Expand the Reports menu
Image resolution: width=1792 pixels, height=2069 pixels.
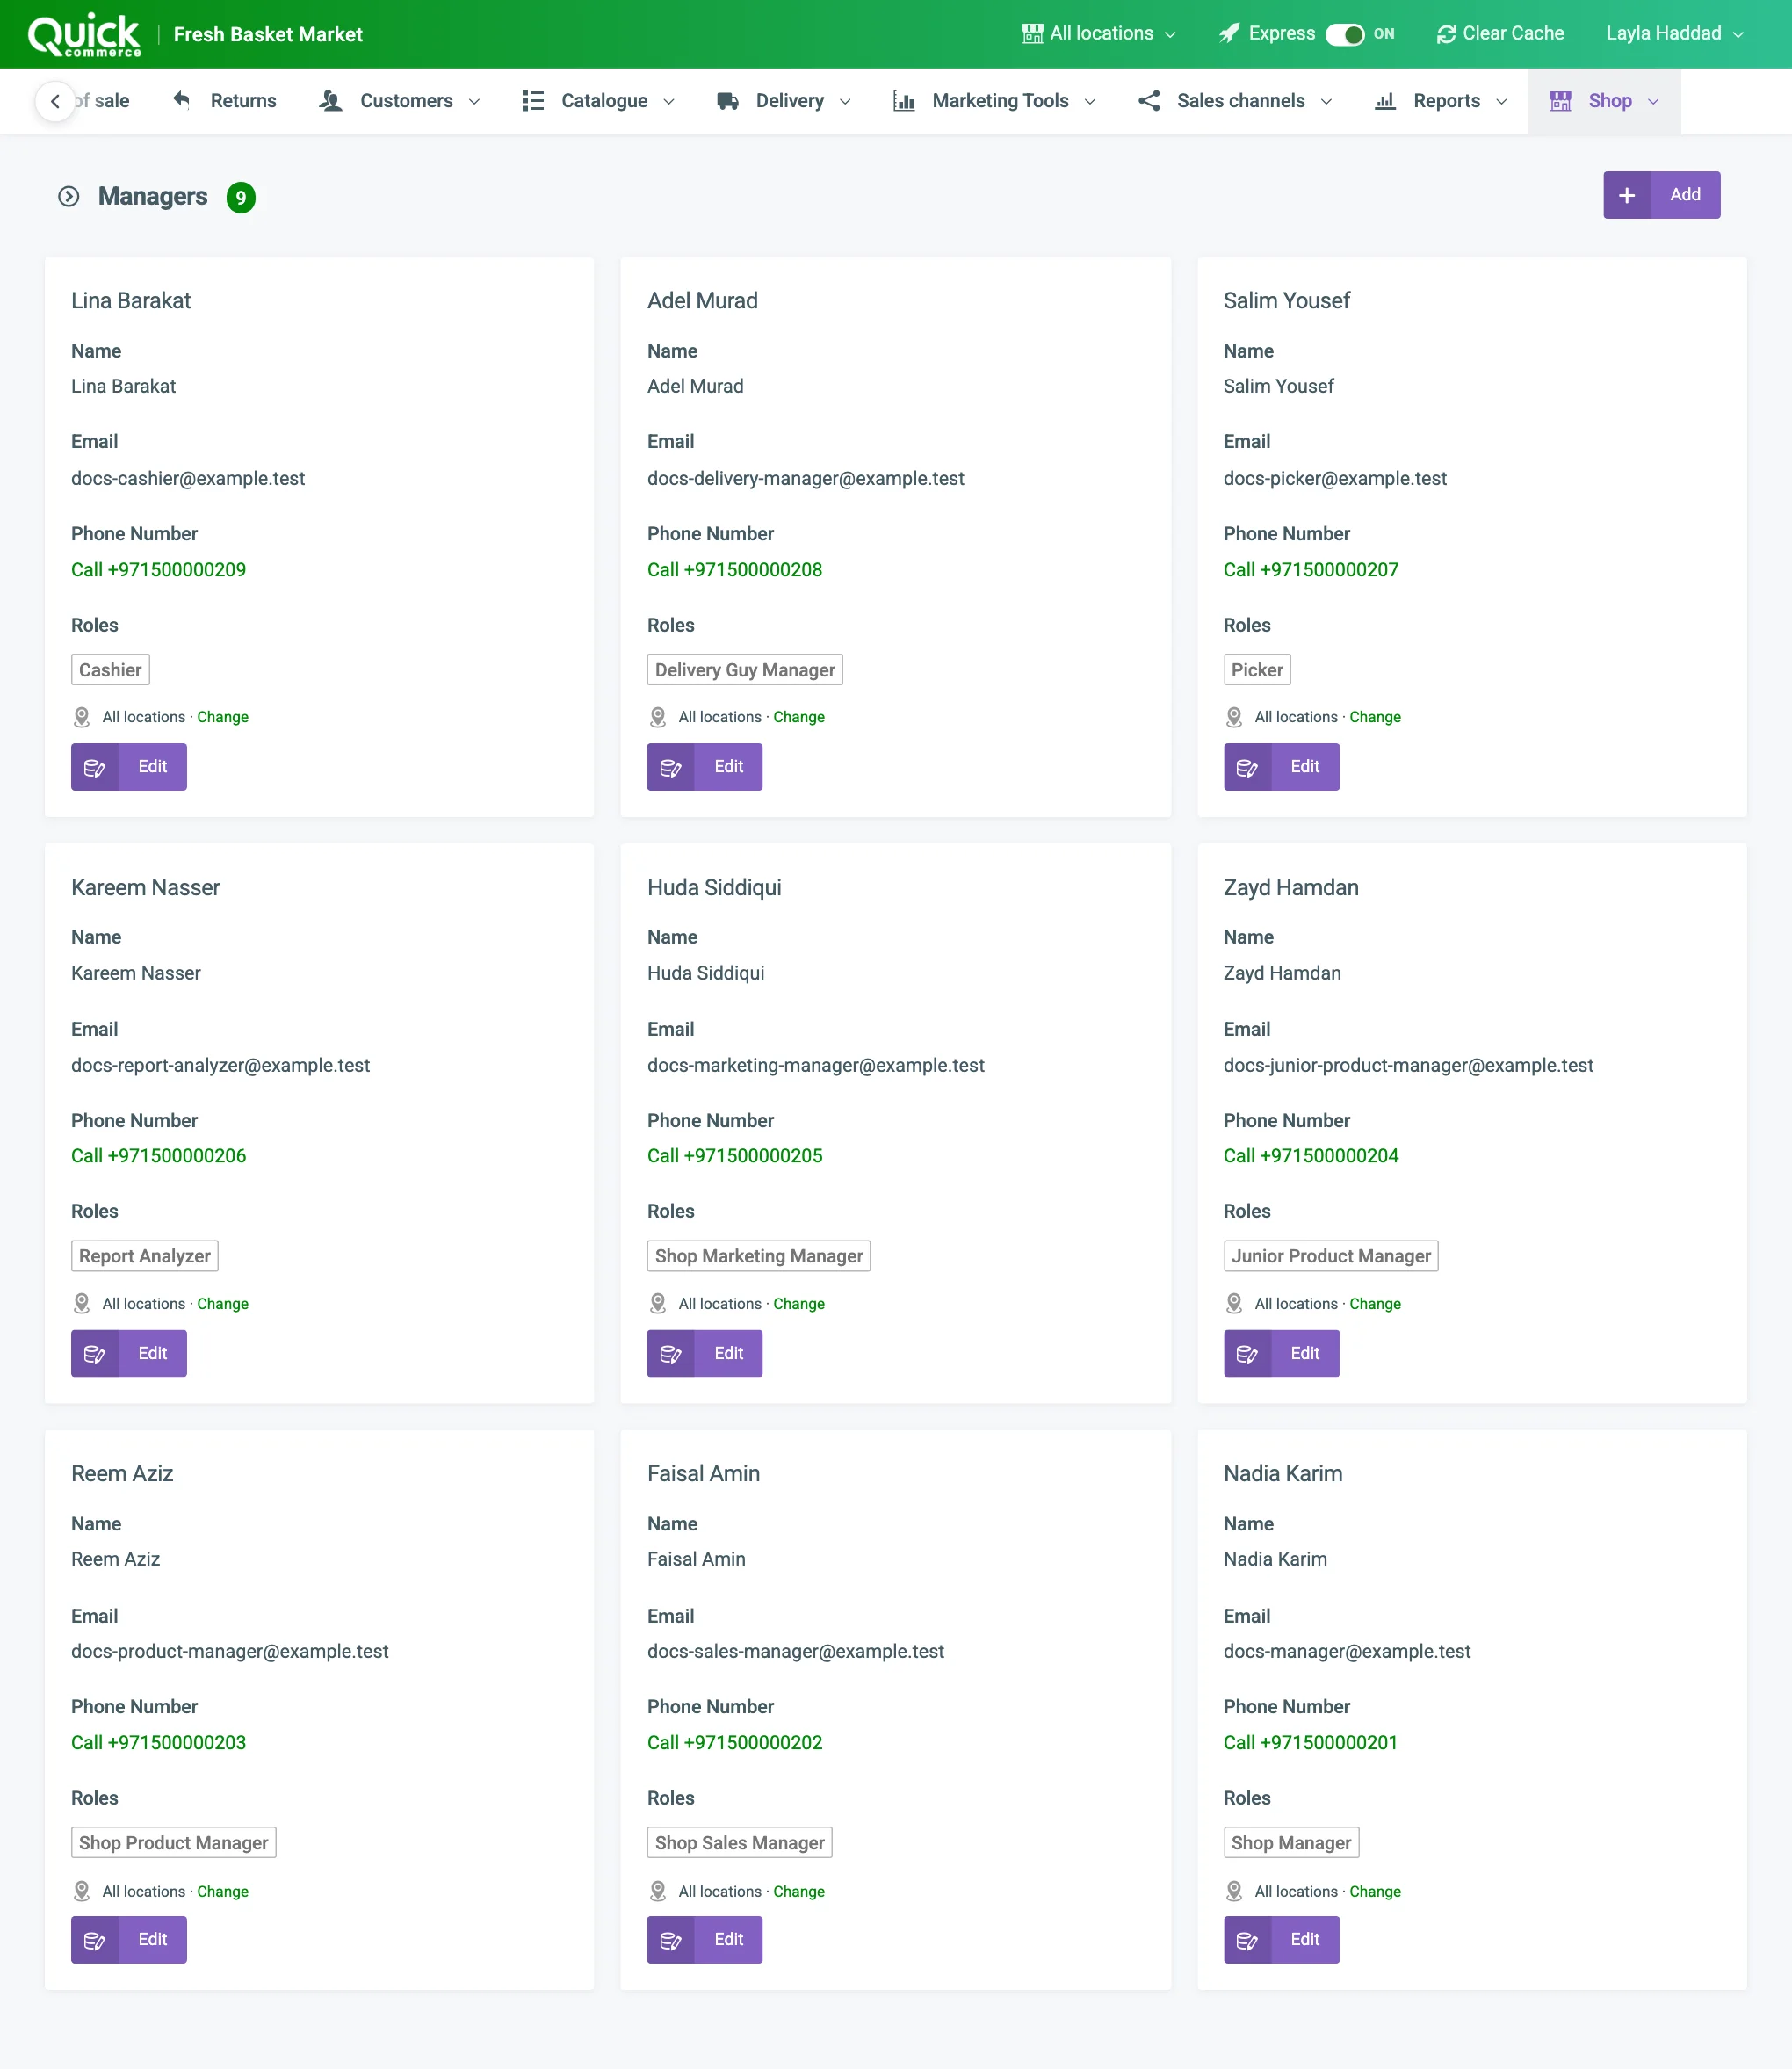(1441, 101)
